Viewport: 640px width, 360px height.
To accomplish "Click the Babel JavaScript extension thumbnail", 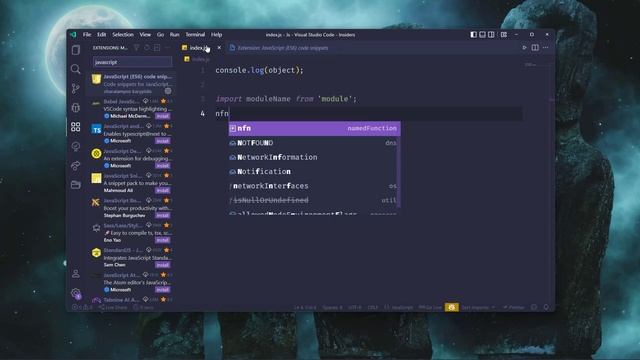I will click(x=96, y=104).
